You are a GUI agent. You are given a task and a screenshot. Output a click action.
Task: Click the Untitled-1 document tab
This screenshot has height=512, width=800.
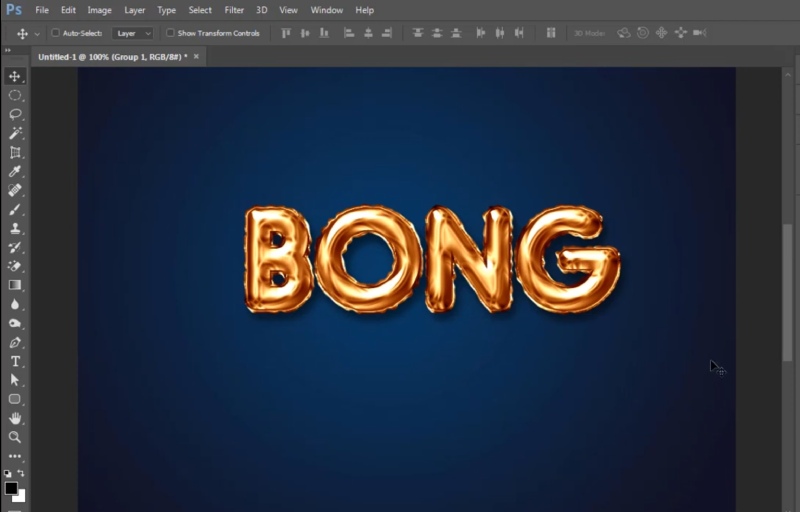tap(112, 57)
